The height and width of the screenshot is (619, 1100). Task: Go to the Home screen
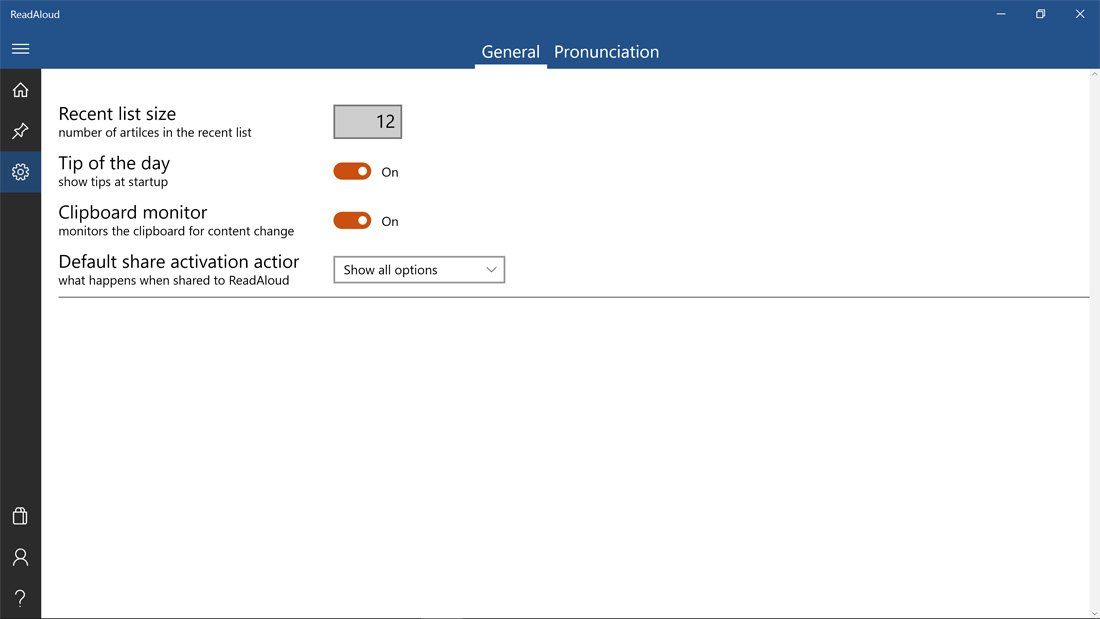coord(20,89)
